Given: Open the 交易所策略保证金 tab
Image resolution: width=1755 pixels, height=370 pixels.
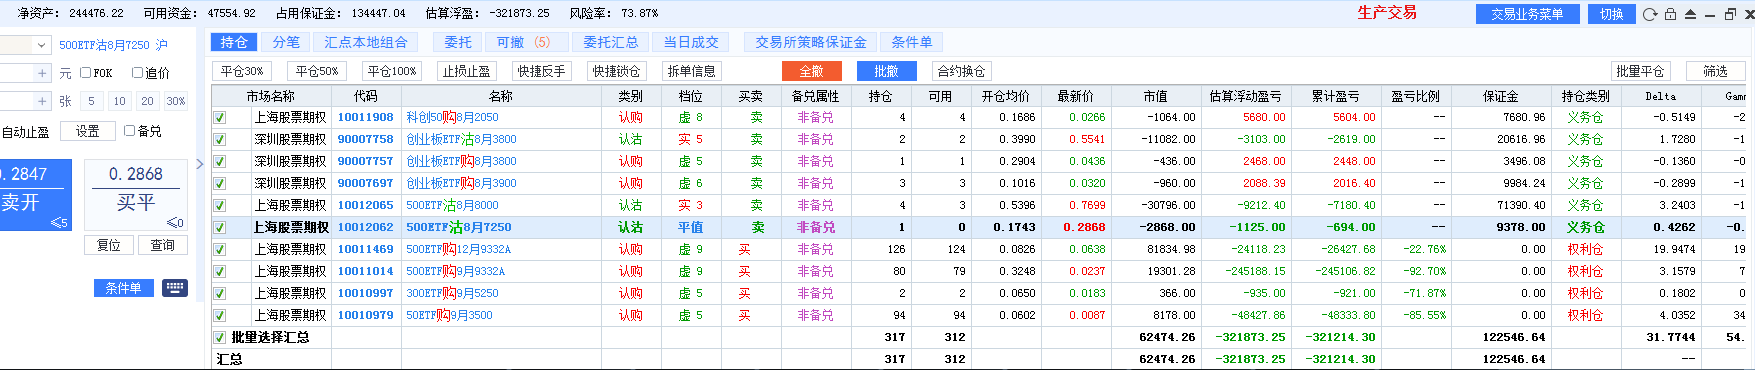Looking at the screenshot, I should pos(811,42).
